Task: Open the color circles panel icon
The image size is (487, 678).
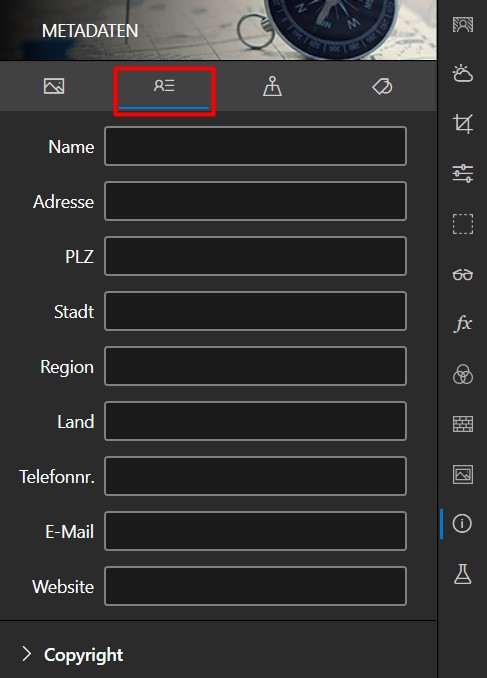Action: pyautogui.click(x=462, y=374)
